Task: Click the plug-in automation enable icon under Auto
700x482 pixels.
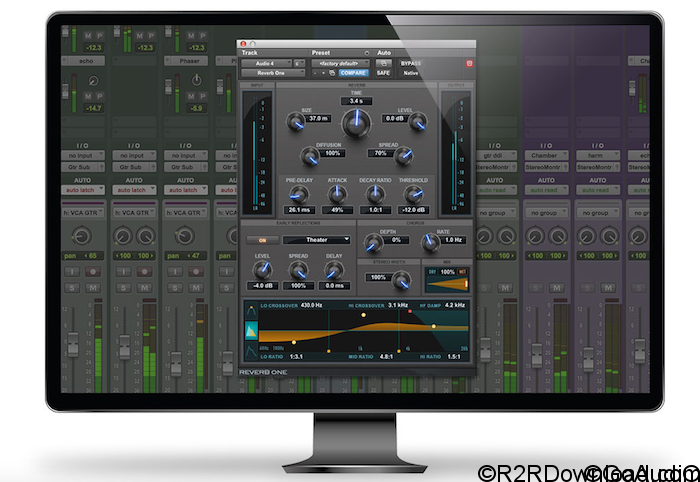Action: tap(383, 63)
